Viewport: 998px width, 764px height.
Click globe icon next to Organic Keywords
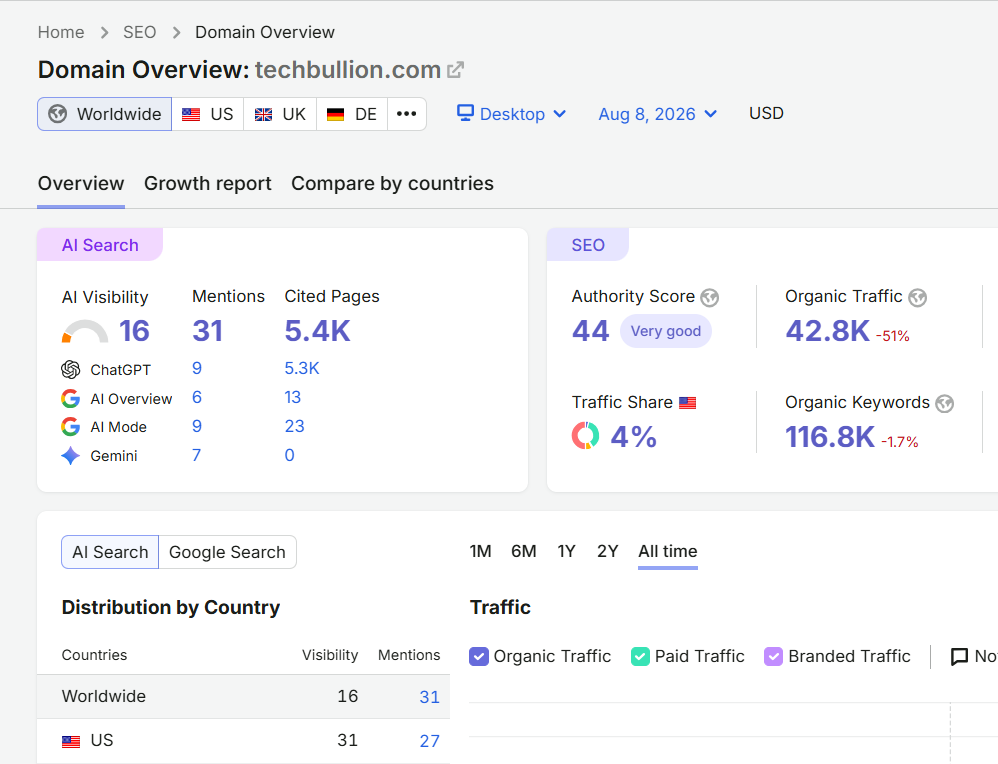tap(945, 403)
